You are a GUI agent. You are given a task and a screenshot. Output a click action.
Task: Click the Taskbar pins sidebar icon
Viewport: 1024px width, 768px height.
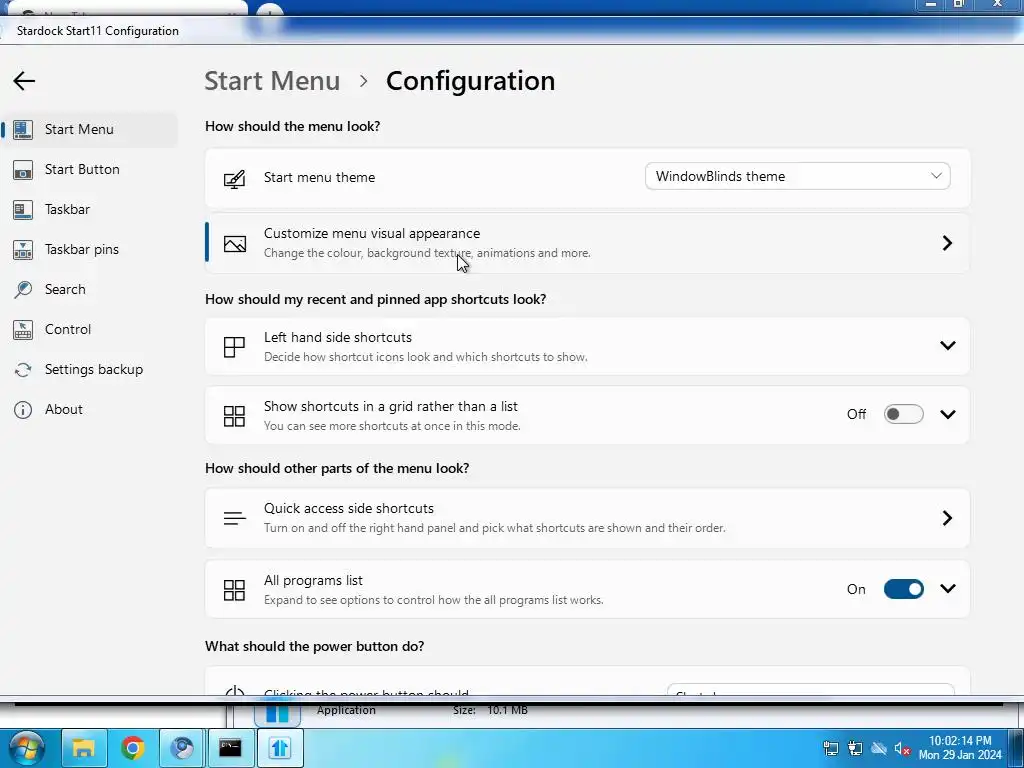[x=23, y=249]
